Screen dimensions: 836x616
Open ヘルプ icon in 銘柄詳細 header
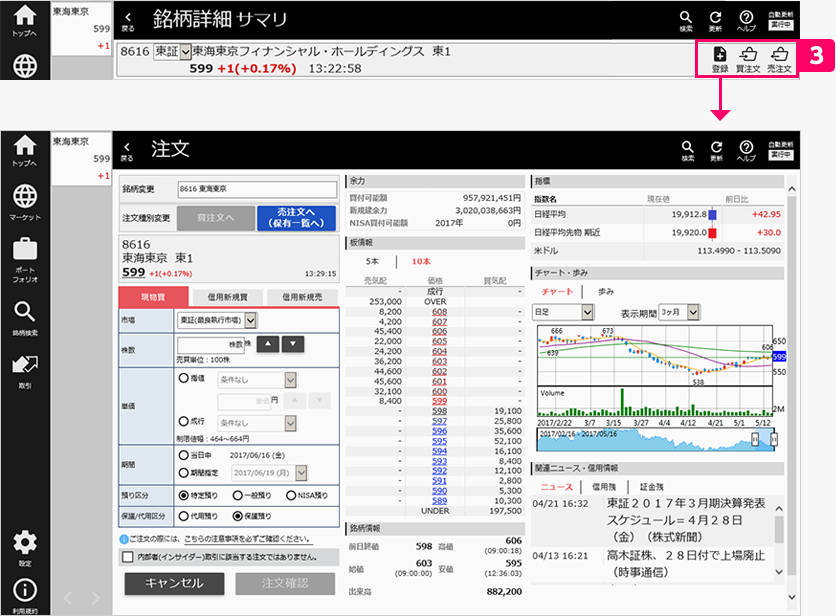[746, 21]
